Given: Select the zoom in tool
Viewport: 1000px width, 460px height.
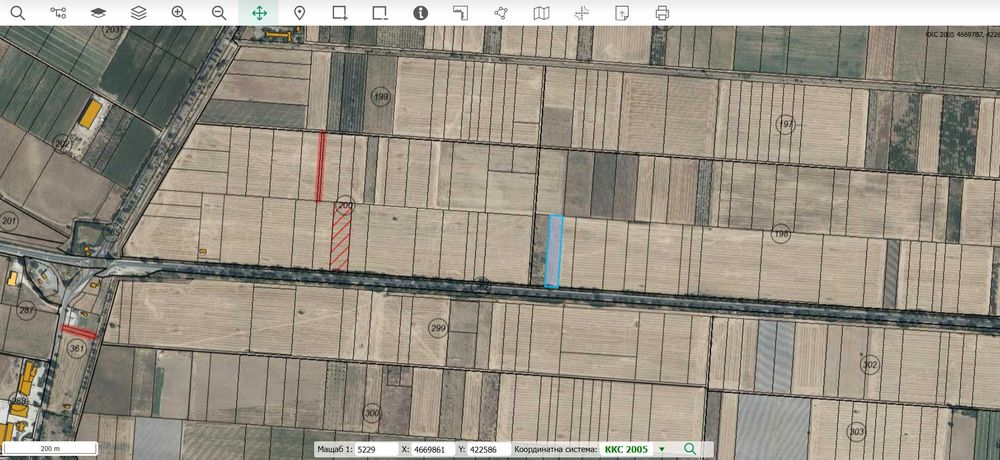Looking at the screenshot, I should (x=179, y=13).
